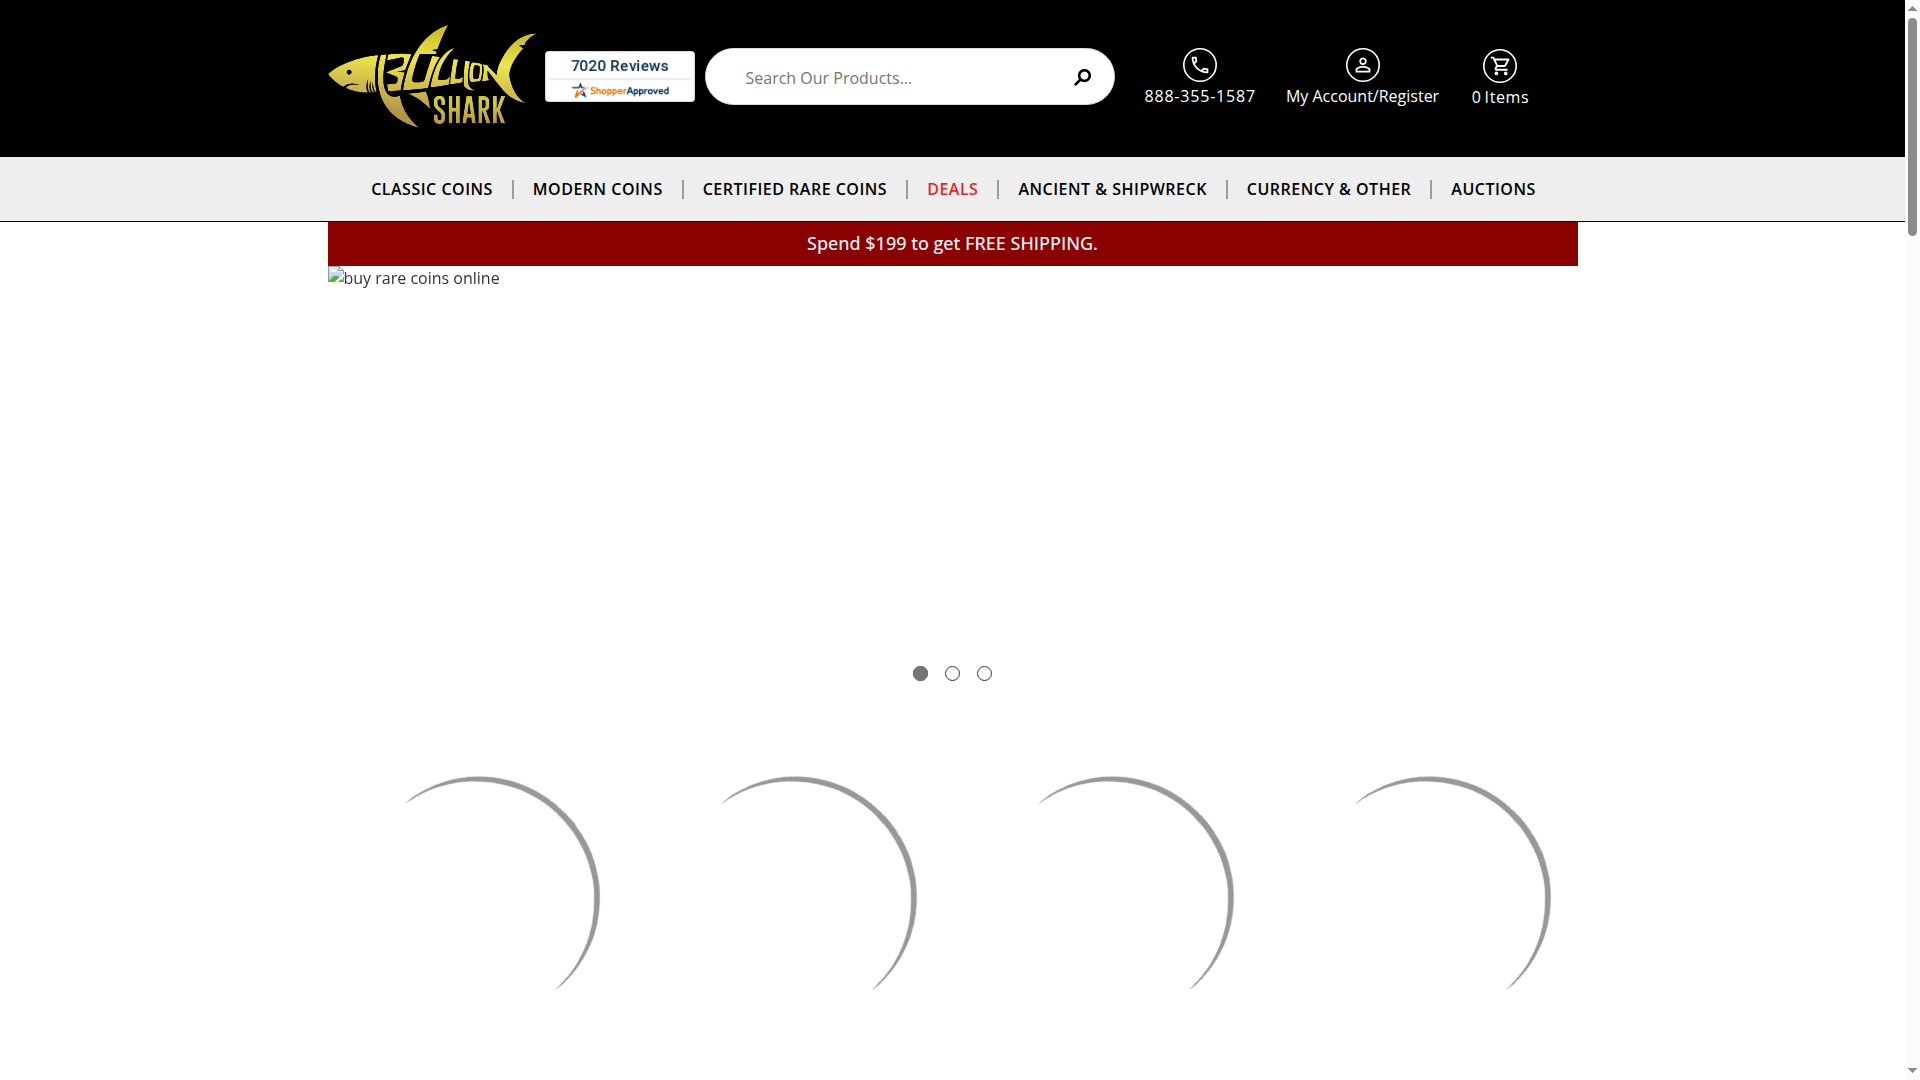Open the shopping cart icon showing 0 Items

1499,64
